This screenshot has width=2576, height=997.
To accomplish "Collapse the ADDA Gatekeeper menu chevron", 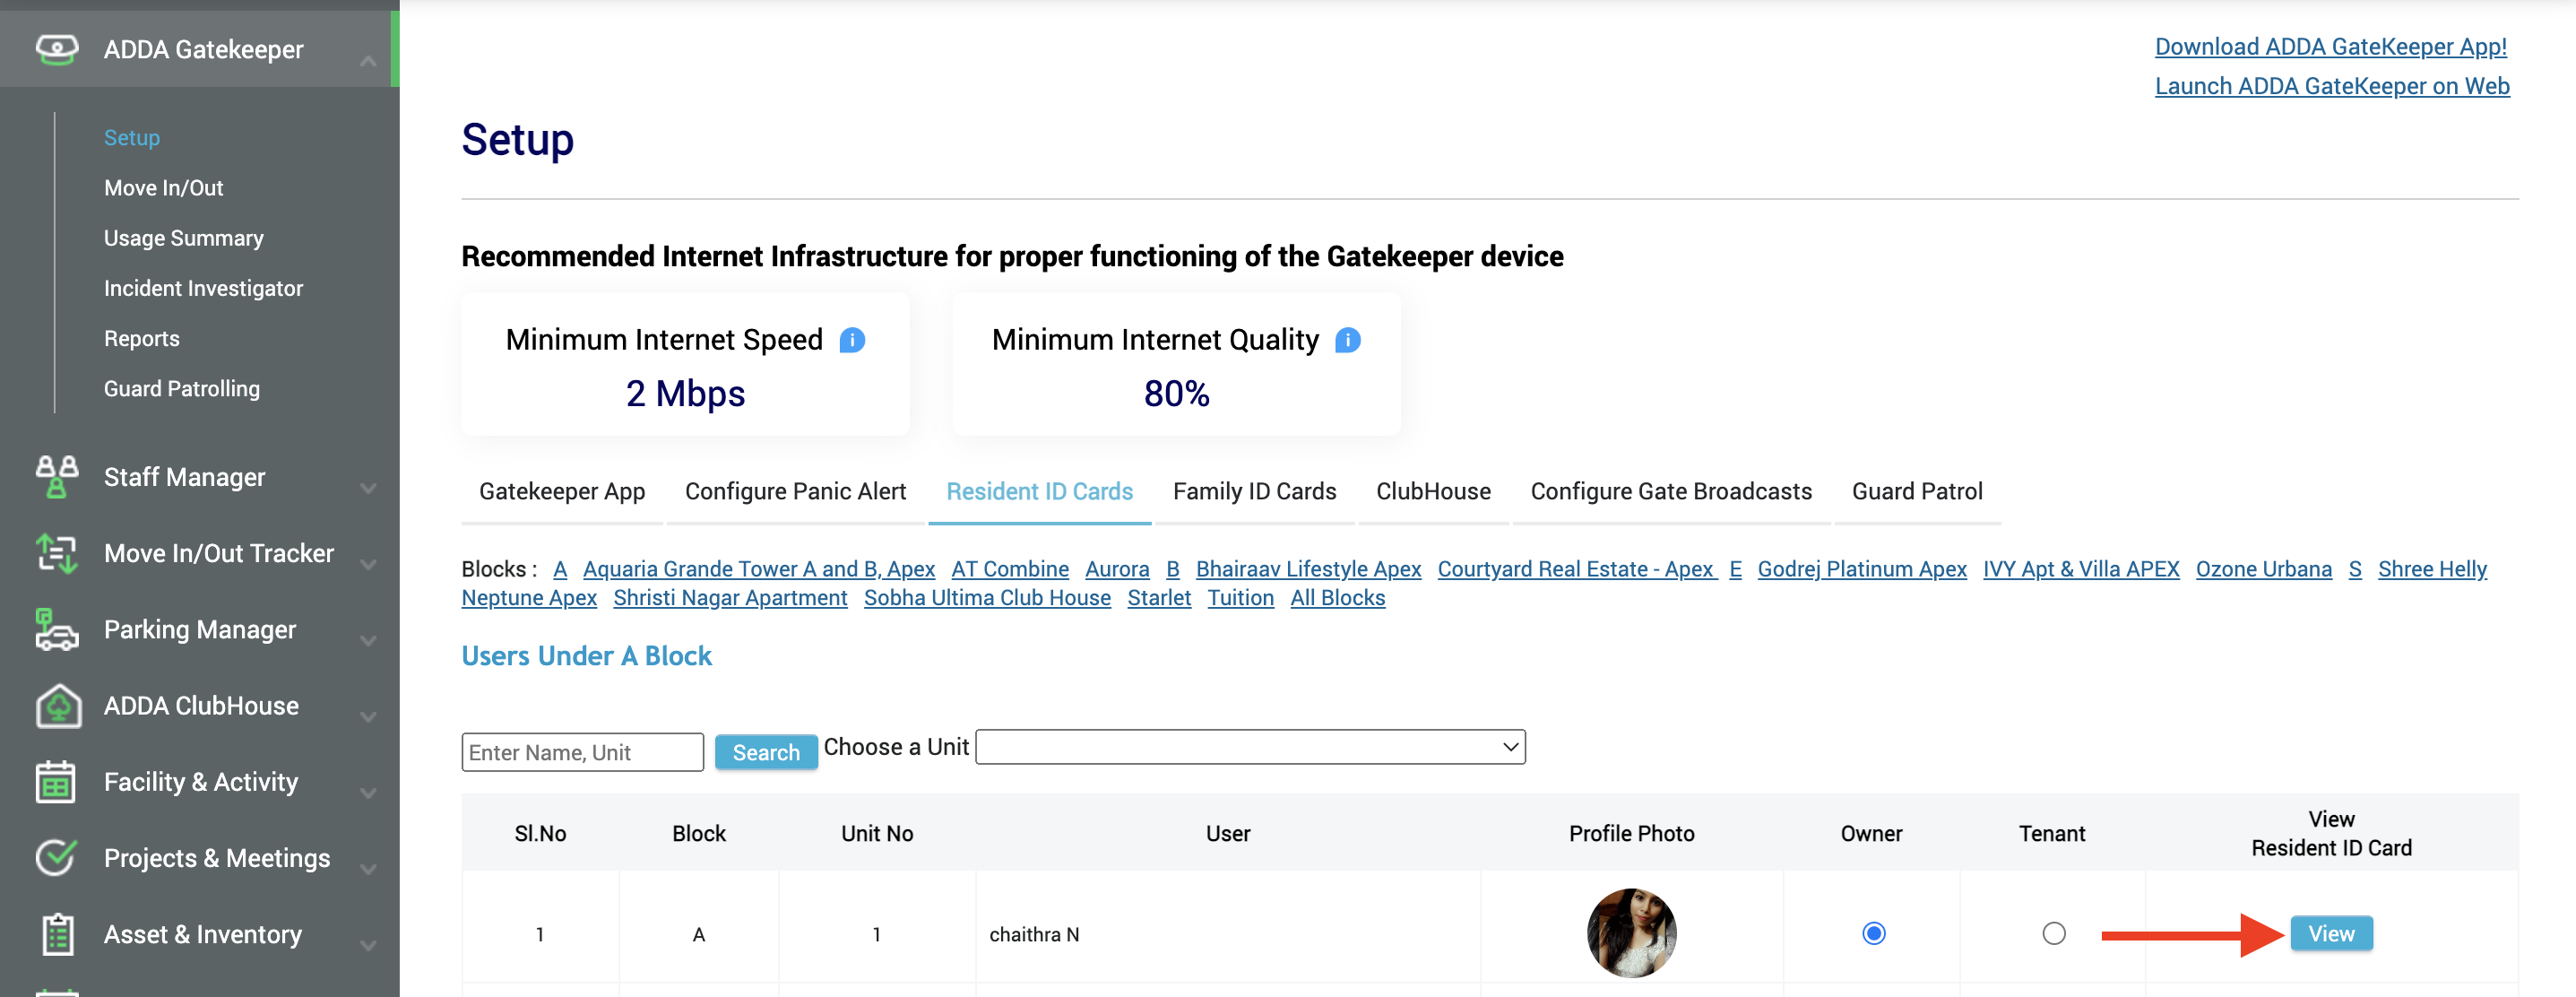I will click(x=368, y=61).
